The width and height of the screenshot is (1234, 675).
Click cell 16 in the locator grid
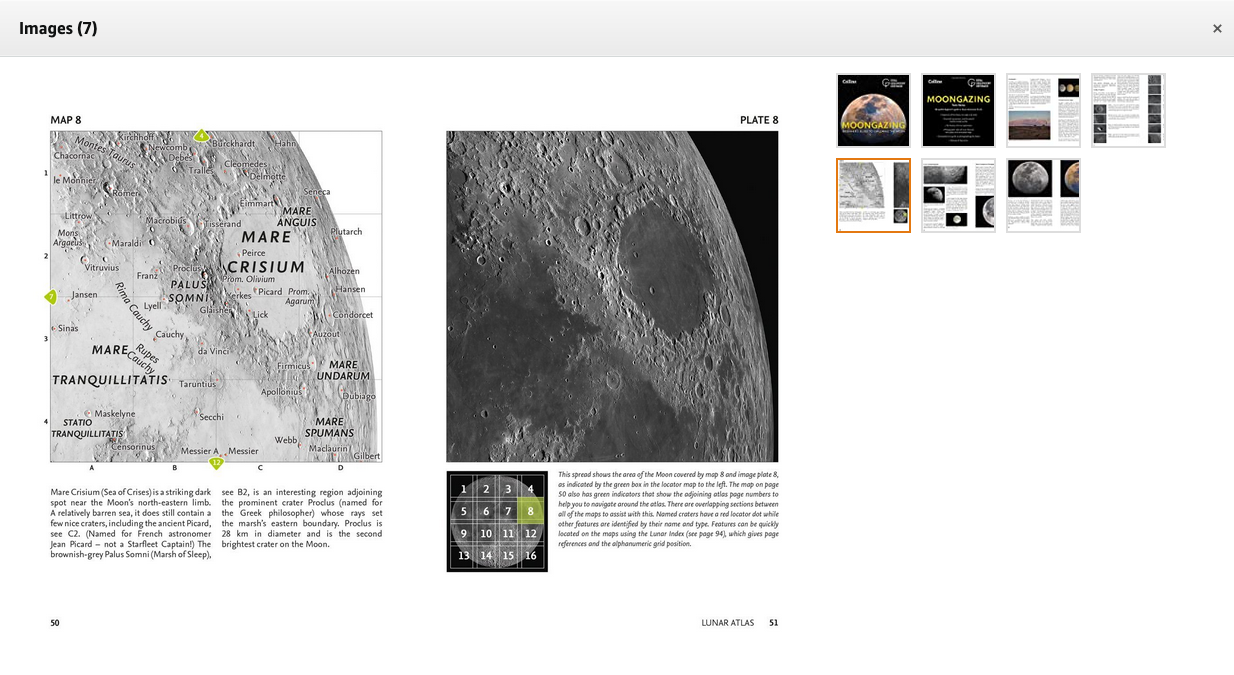click(531, 556)
